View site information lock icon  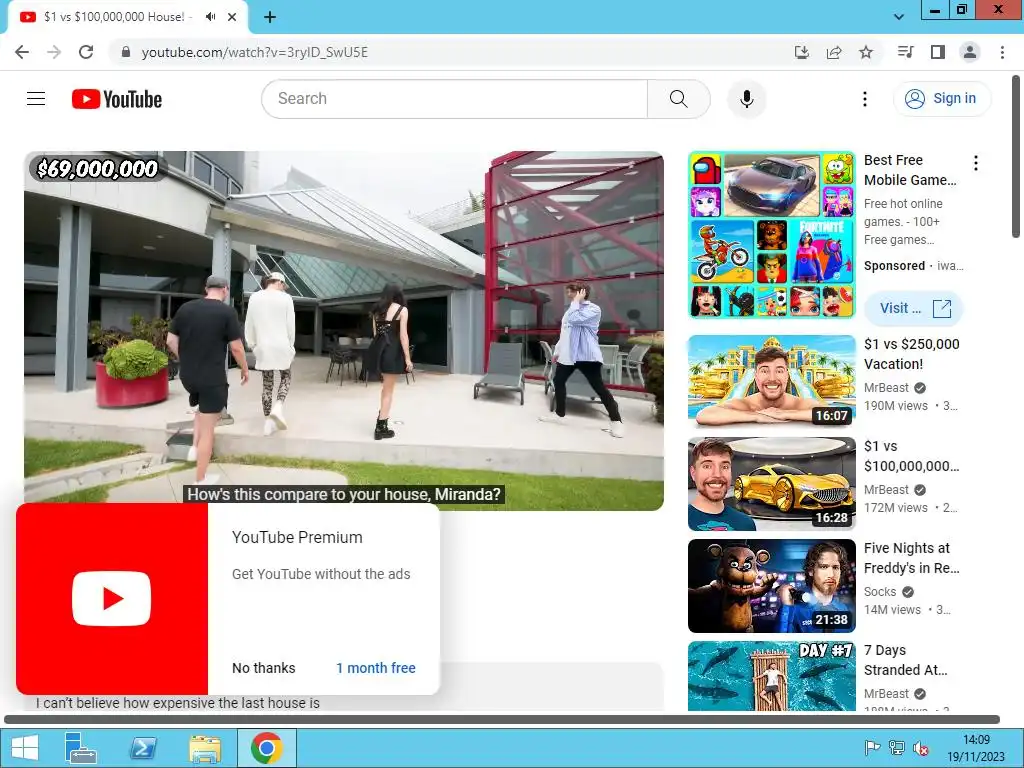(x=126, y=52)
